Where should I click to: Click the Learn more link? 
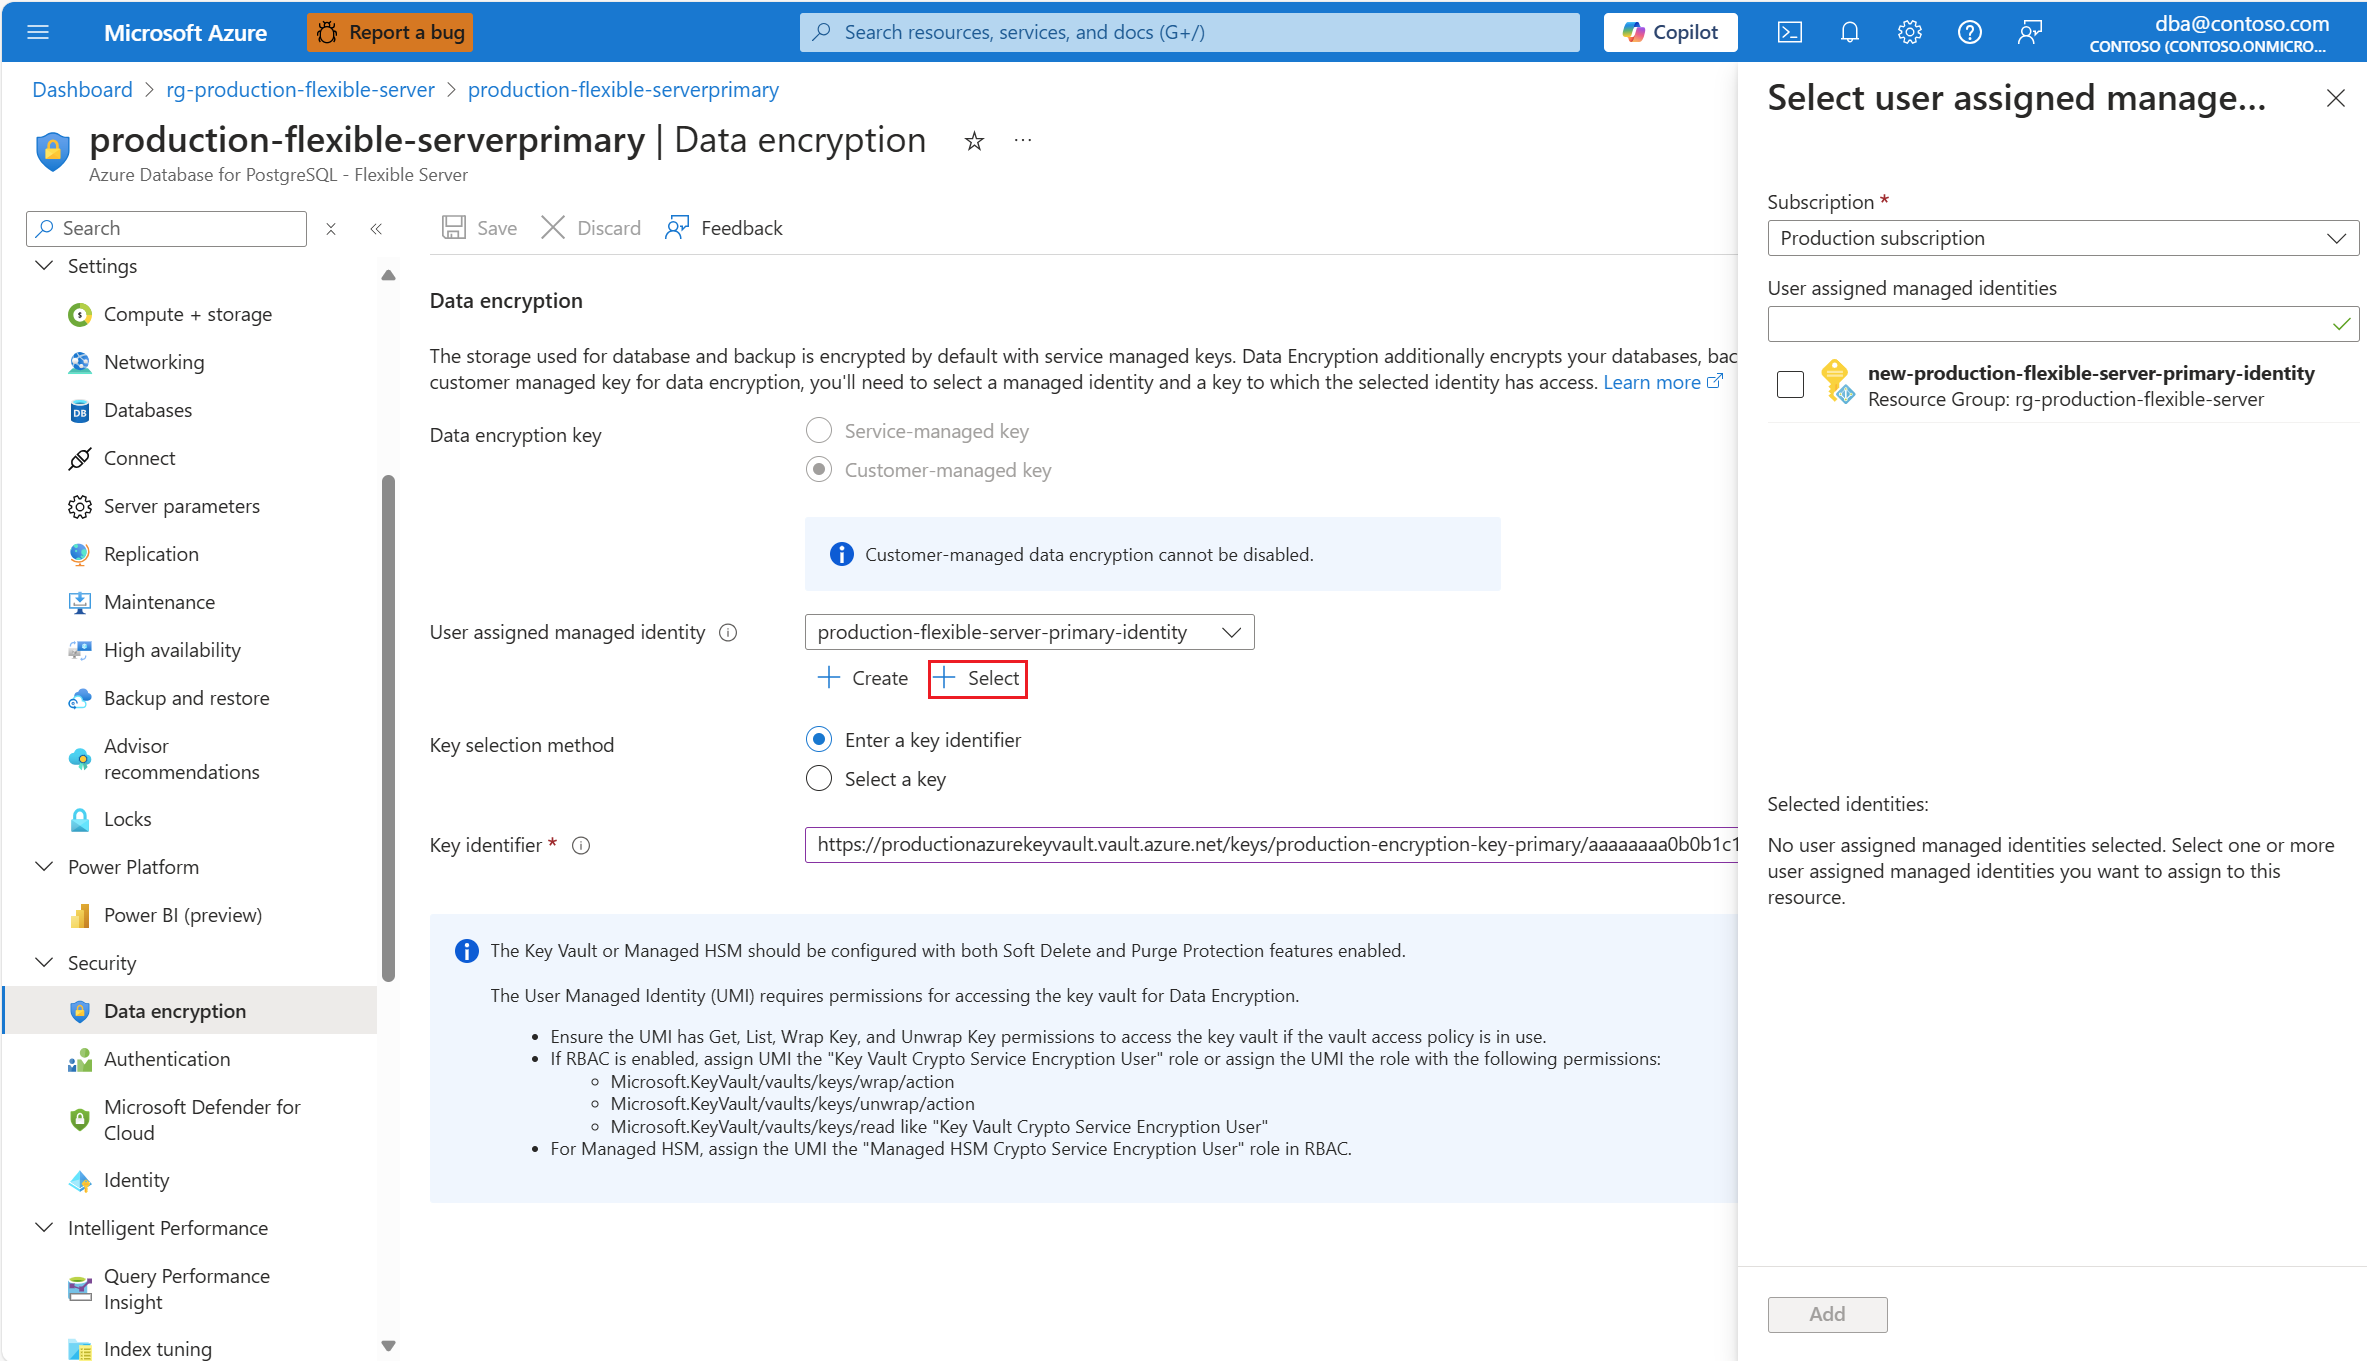(x=1651, y=382)
